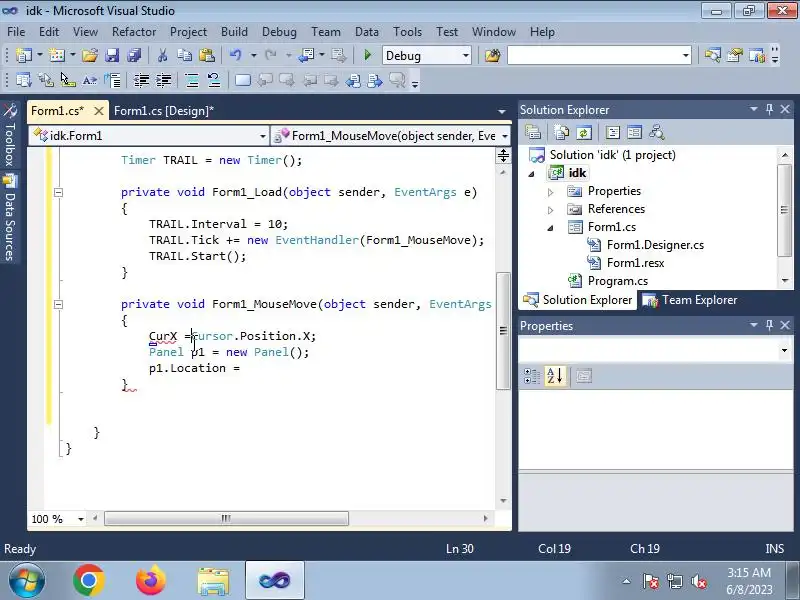Click the Open File folder icon
800x600 pixels.
point(90,55)
